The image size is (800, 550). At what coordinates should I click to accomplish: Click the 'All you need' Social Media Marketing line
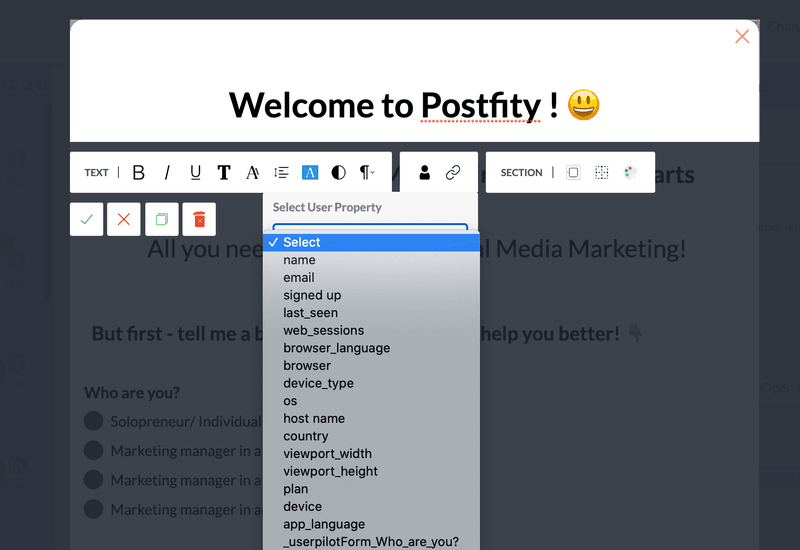coord(205,249)
